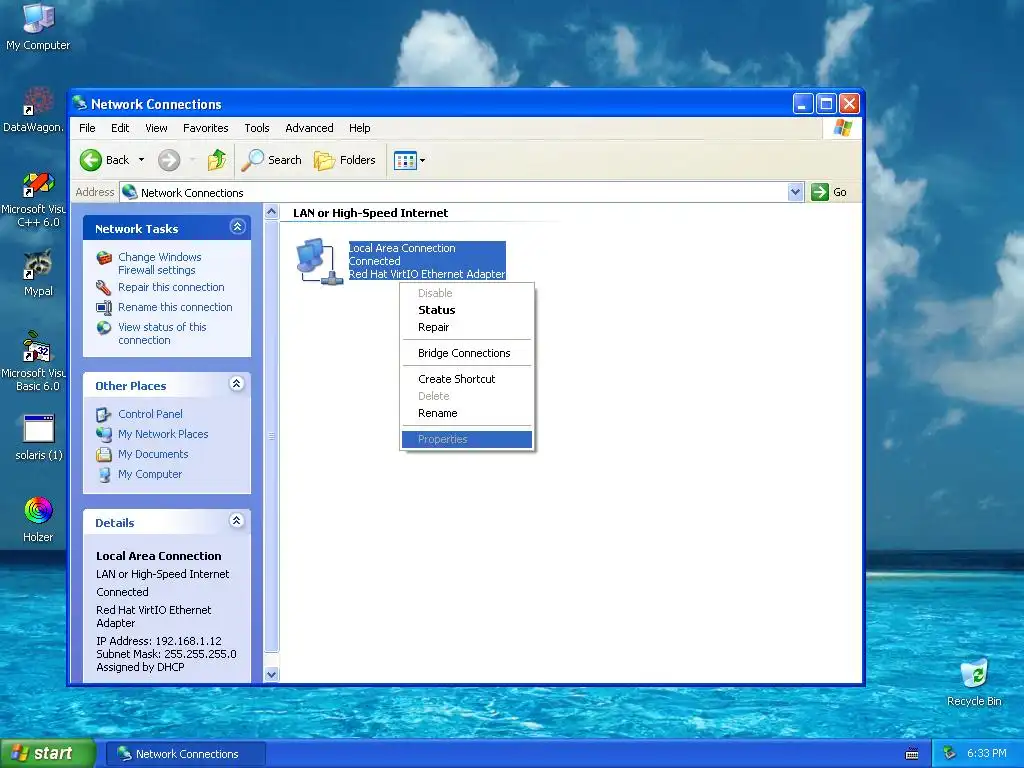Viewport: 1024px width, 768px height.
Task: Go up one folder level
Action: click(x=216, y=160)
